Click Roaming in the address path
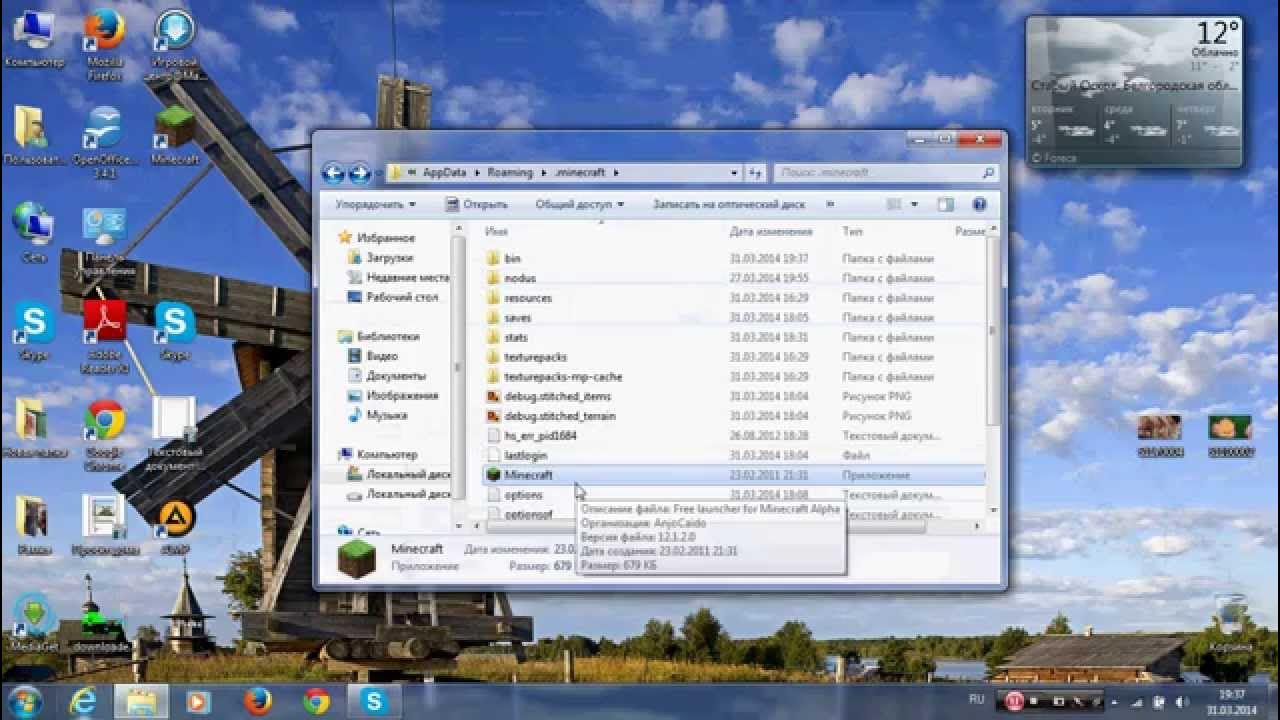 coord(510,173)
